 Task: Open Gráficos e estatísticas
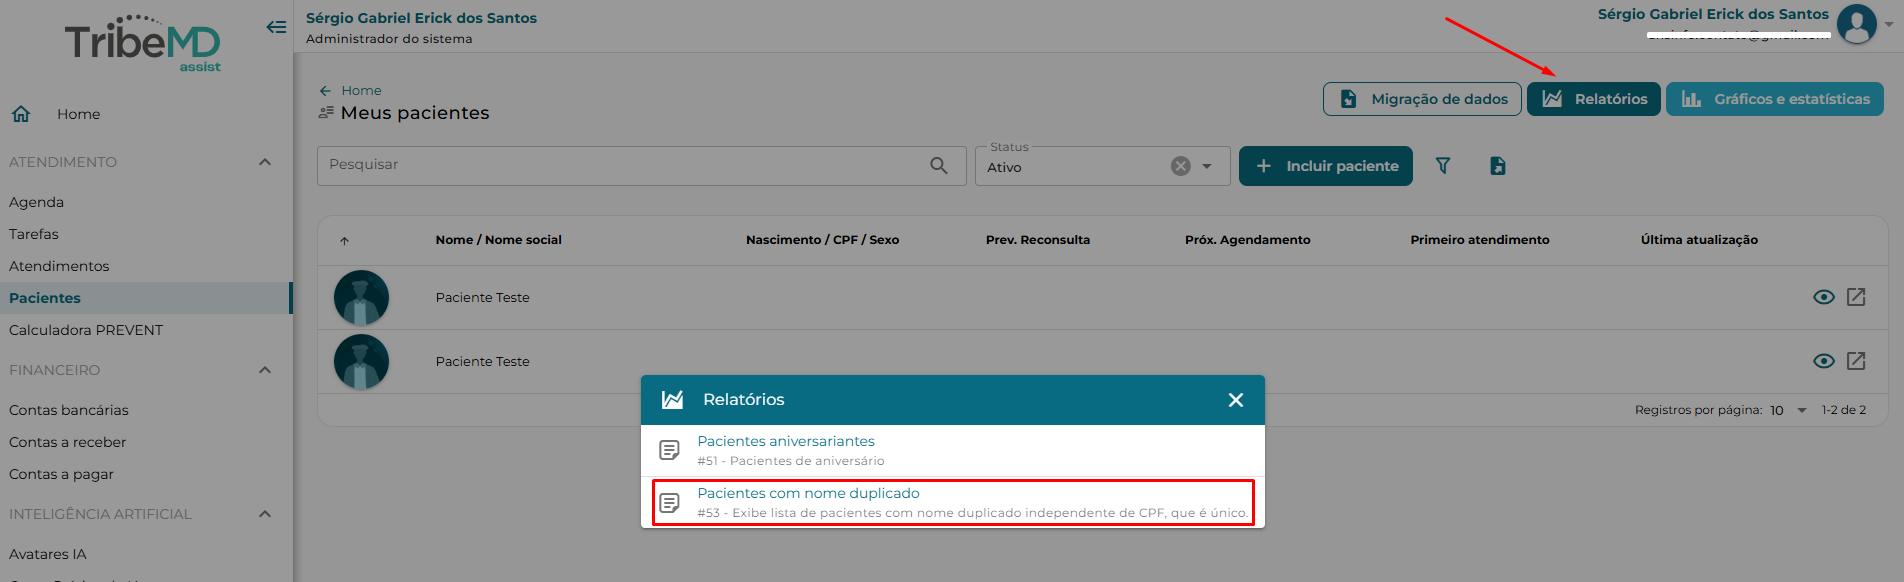pos(1775,99)
